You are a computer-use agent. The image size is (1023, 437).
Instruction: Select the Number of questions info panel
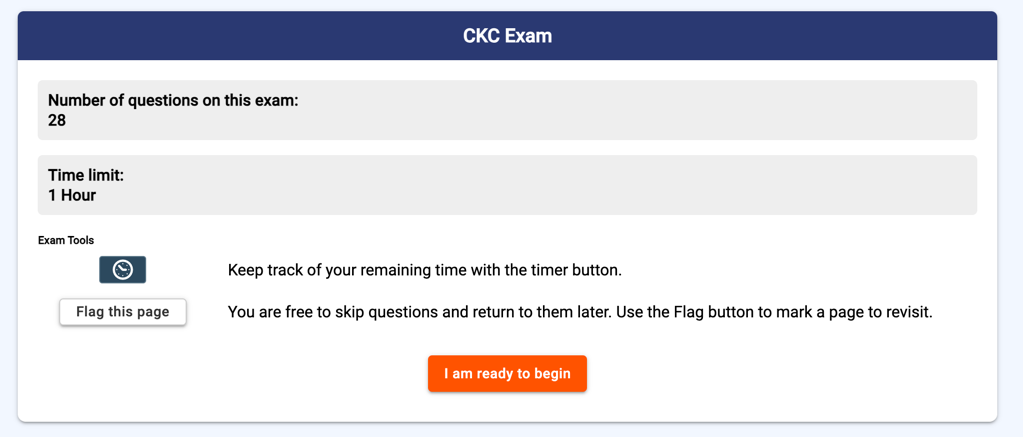[508, 110]
